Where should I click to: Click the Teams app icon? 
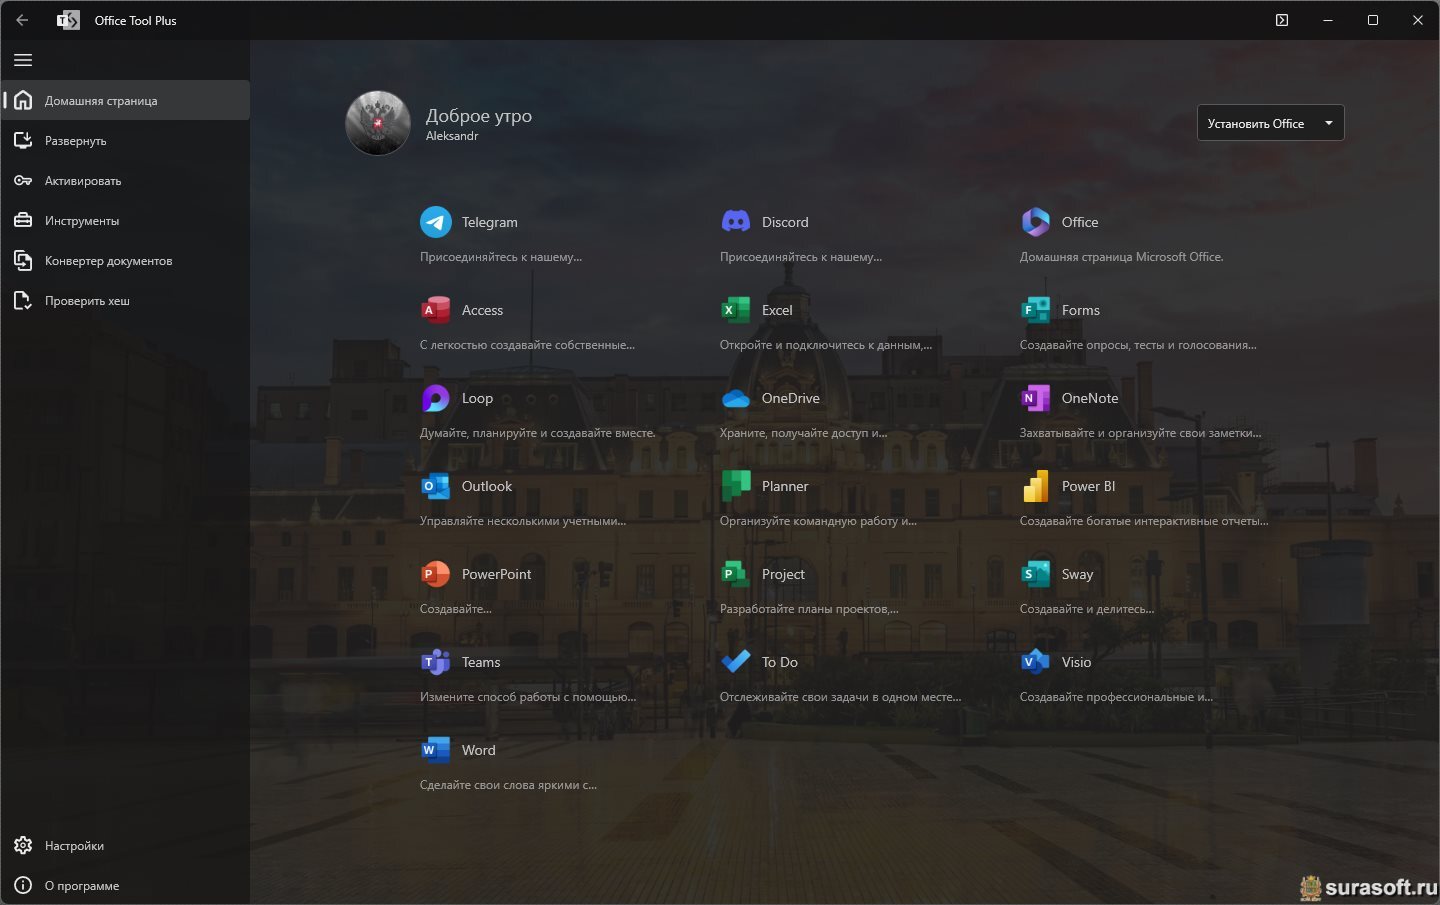tap(436, 662)
